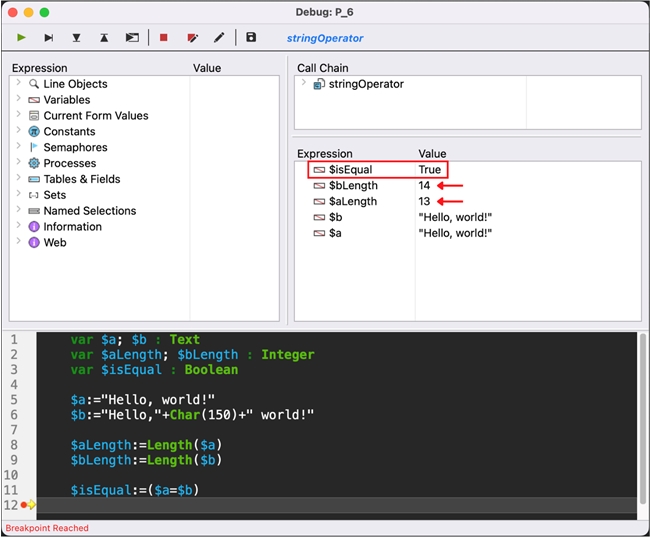This screenshot has height=537, width=650.
Task: Click the stringOperator method name link
Action: click(x=325, y=38)
